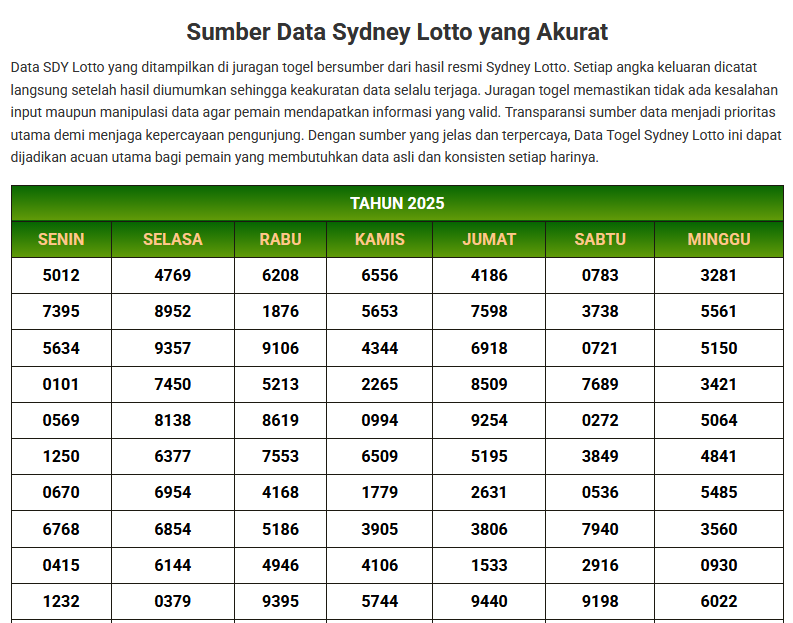Image resolution: width=793 pixels, height=623 pixels.
Task: Click the cell with 4769
Action: 173,276
